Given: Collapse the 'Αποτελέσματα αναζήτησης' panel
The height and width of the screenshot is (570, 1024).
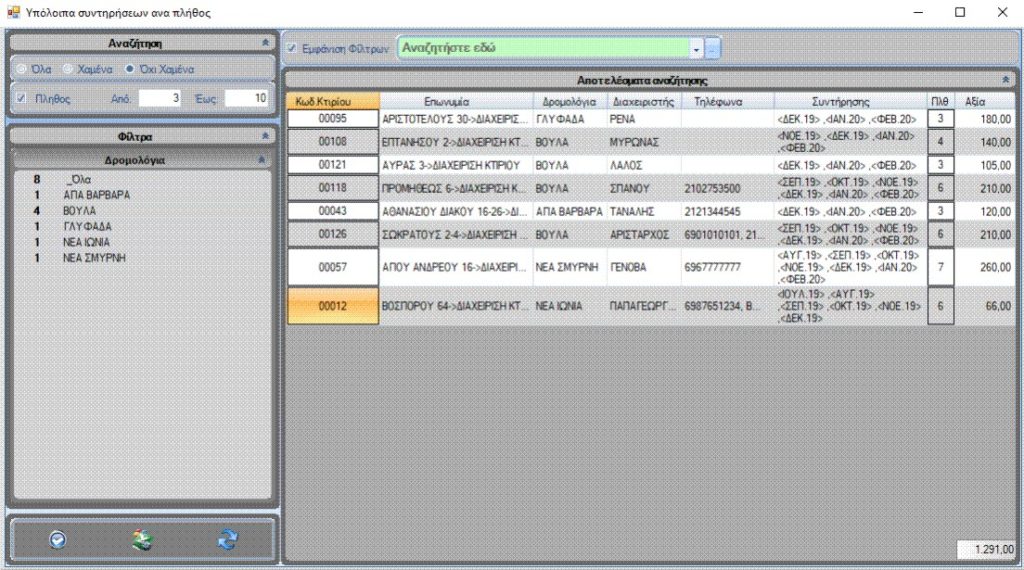Looking at the screenshot, I should coord(1005,79).
